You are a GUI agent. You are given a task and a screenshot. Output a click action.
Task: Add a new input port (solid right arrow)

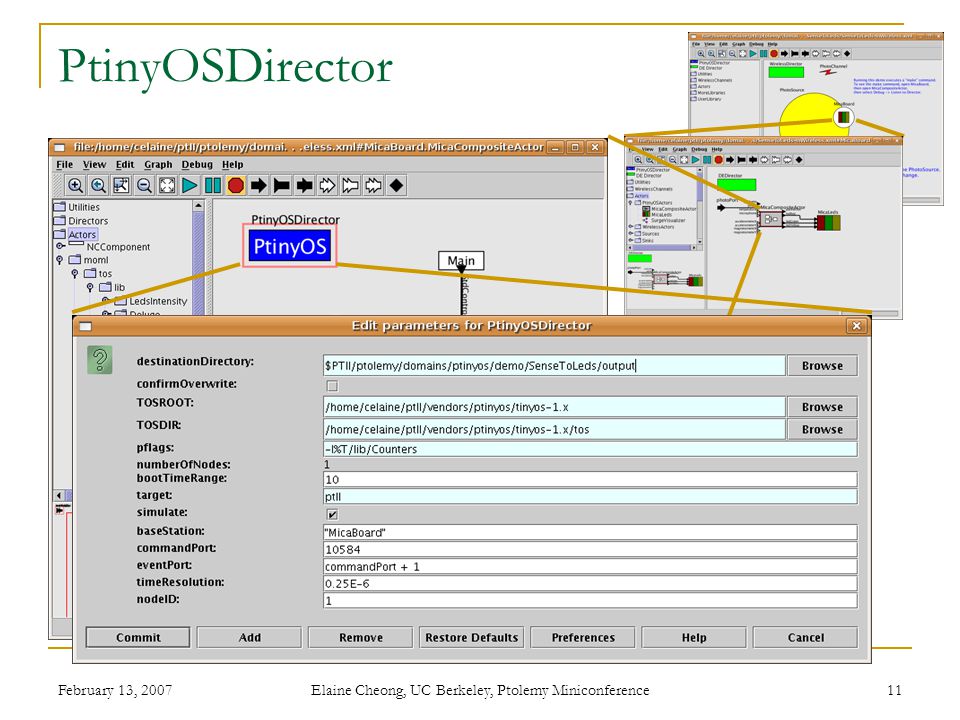tap(259, 186)
